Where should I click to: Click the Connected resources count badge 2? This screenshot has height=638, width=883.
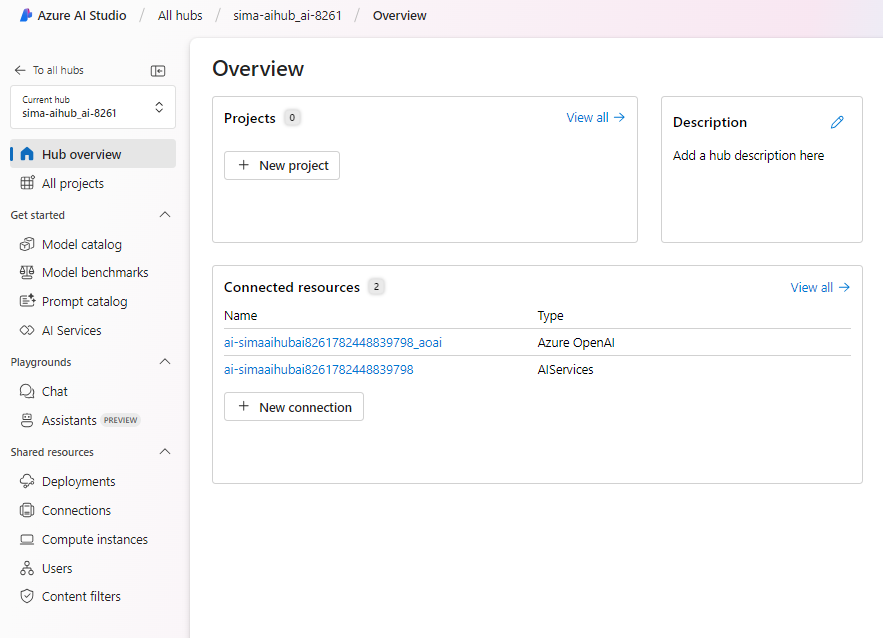pos(376,287)
